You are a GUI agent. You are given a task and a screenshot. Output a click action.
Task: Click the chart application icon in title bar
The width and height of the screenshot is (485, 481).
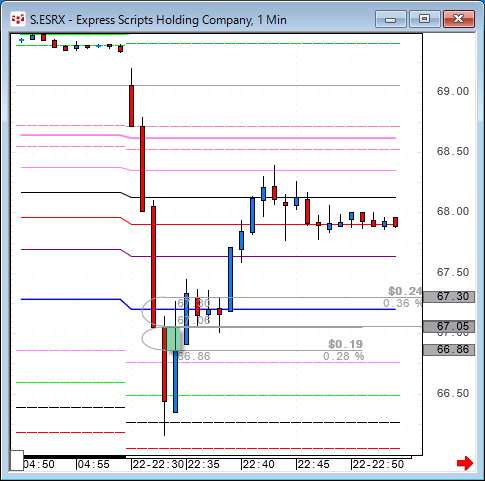click(18, 19)
